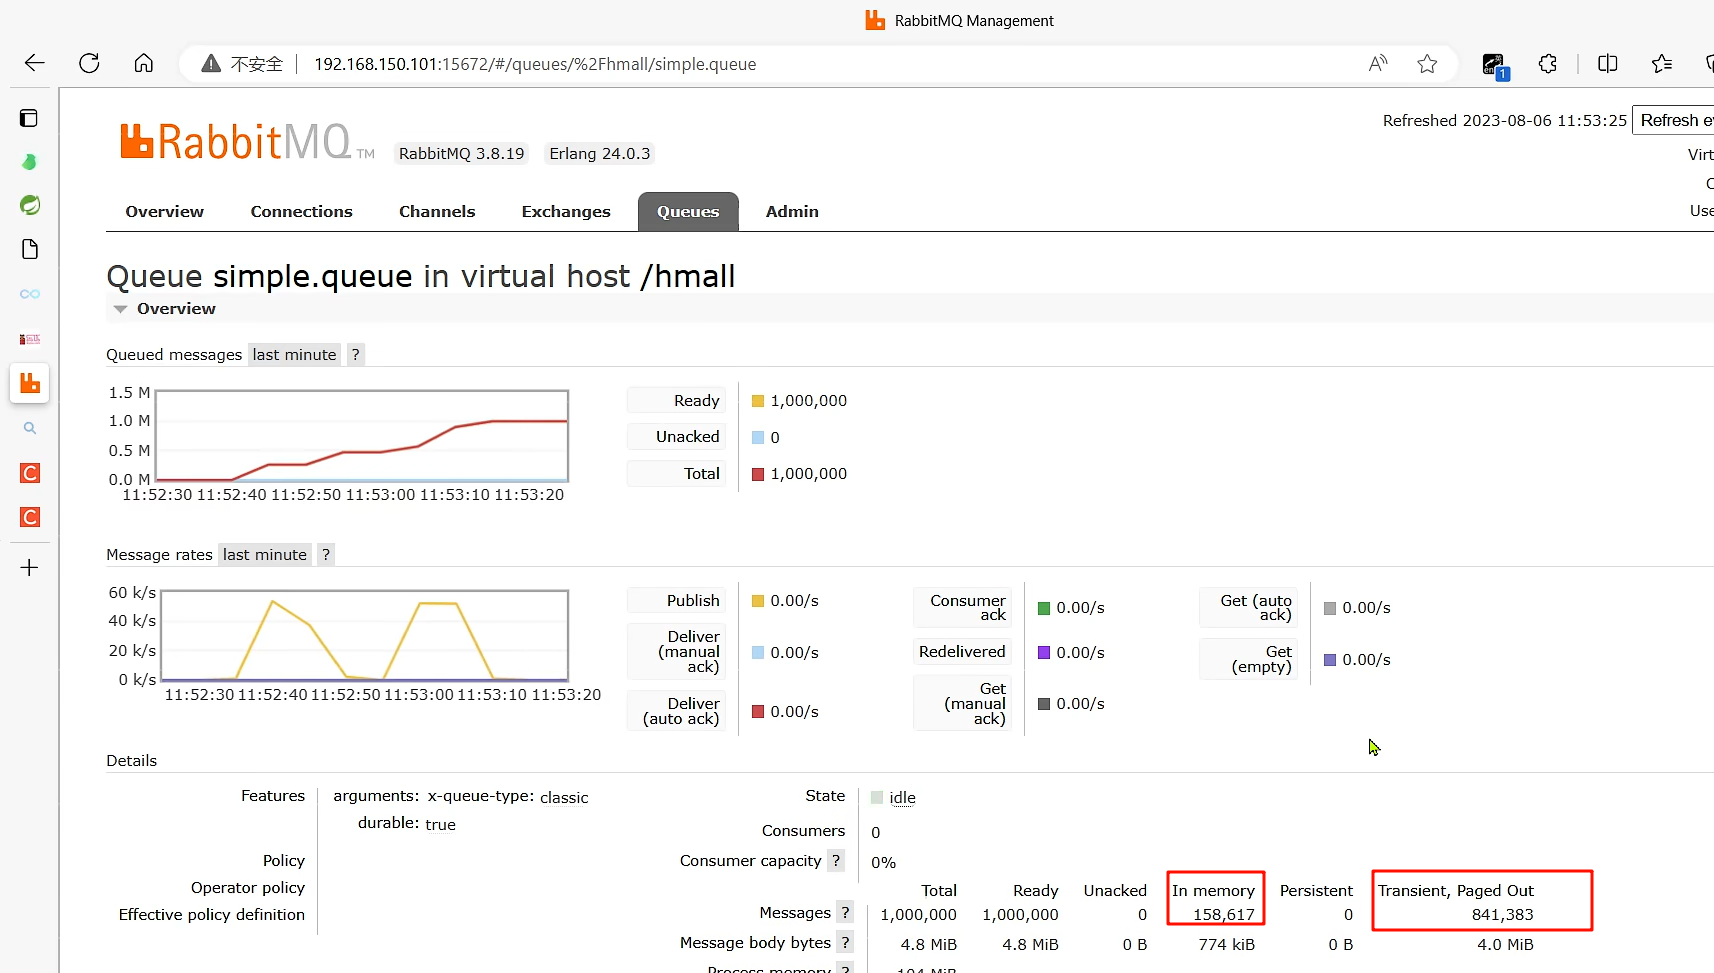Viewport: 1714px width, 973px height.
Task: Go to the Exchanges tab
Action: point(566,212)
